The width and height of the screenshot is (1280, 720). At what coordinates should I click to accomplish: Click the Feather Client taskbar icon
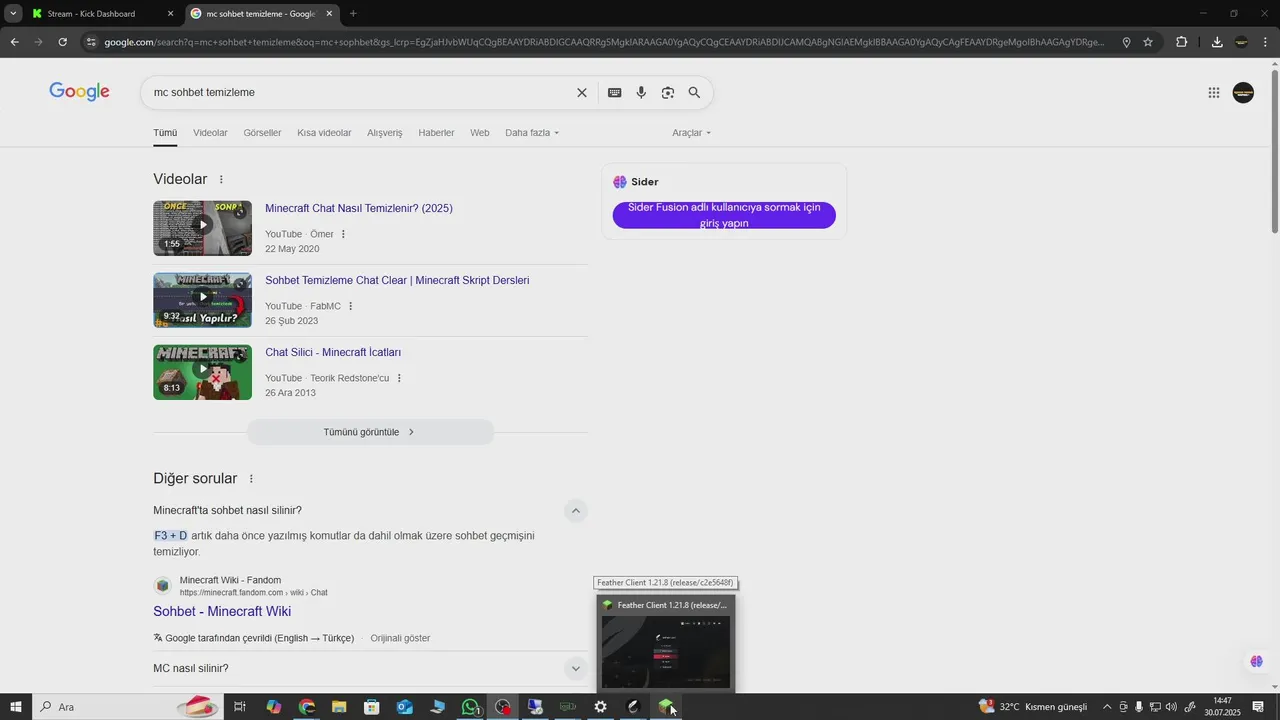(665, 707)
